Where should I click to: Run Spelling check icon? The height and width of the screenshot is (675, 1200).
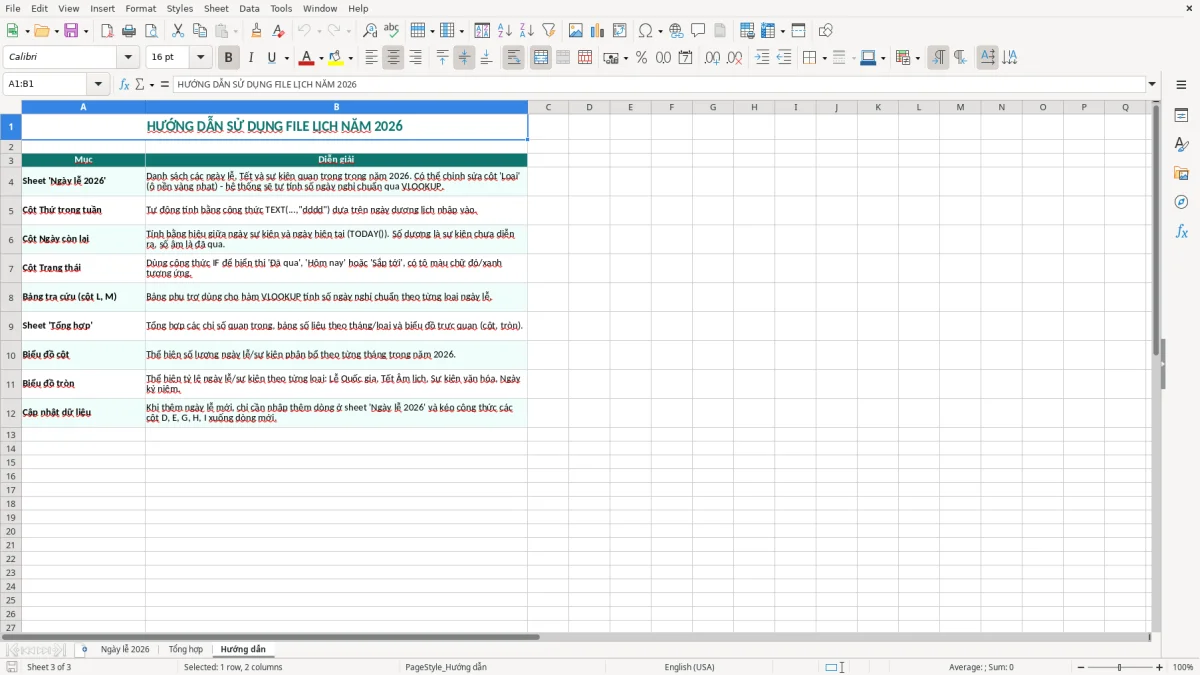pos(392,30)
